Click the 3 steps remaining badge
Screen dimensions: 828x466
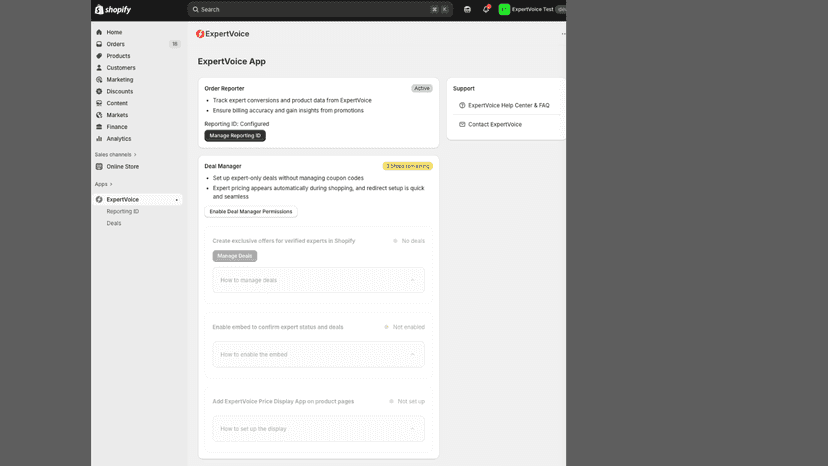coord(408,166)
